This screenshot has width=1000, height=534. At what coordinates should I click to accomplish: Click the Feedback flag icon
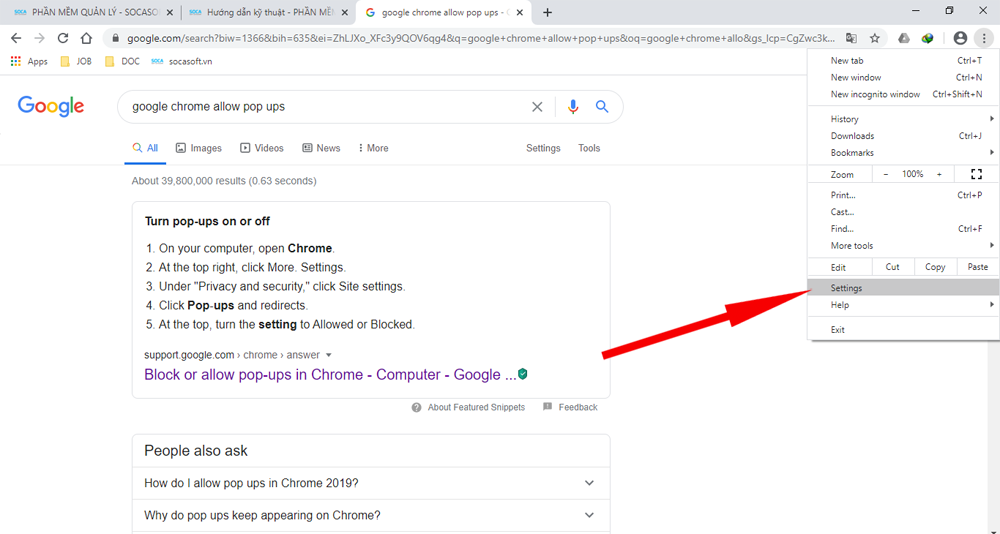point(547,407)
